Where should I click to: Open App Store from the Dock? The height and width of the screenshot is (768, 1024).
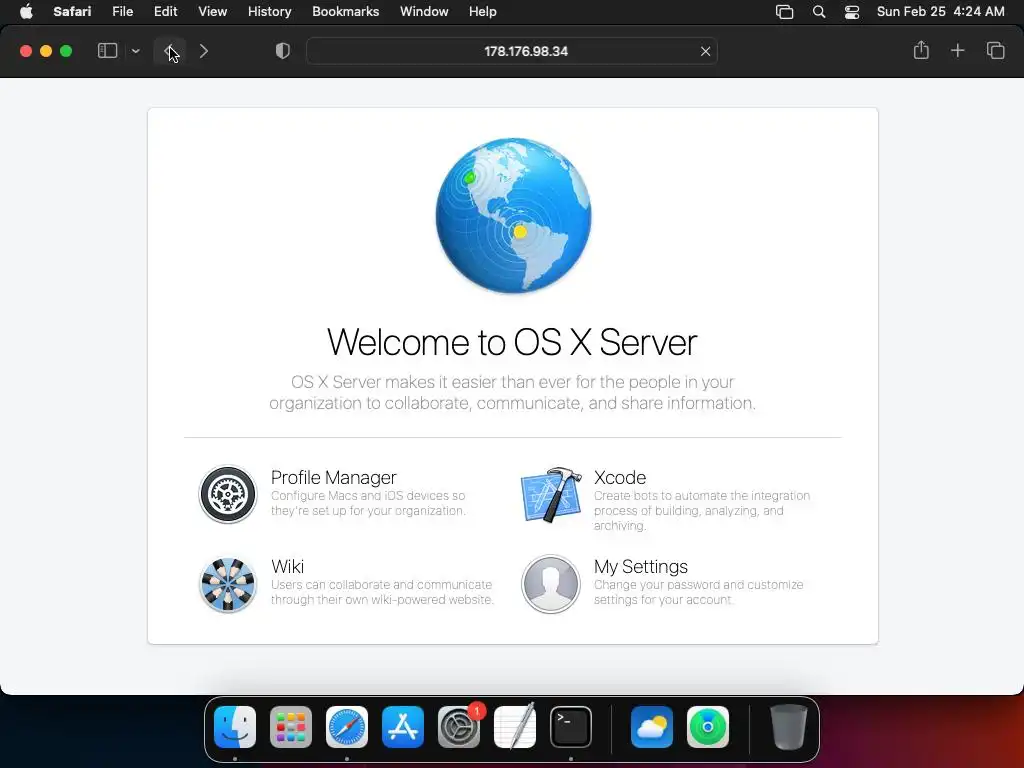[403, 726]
